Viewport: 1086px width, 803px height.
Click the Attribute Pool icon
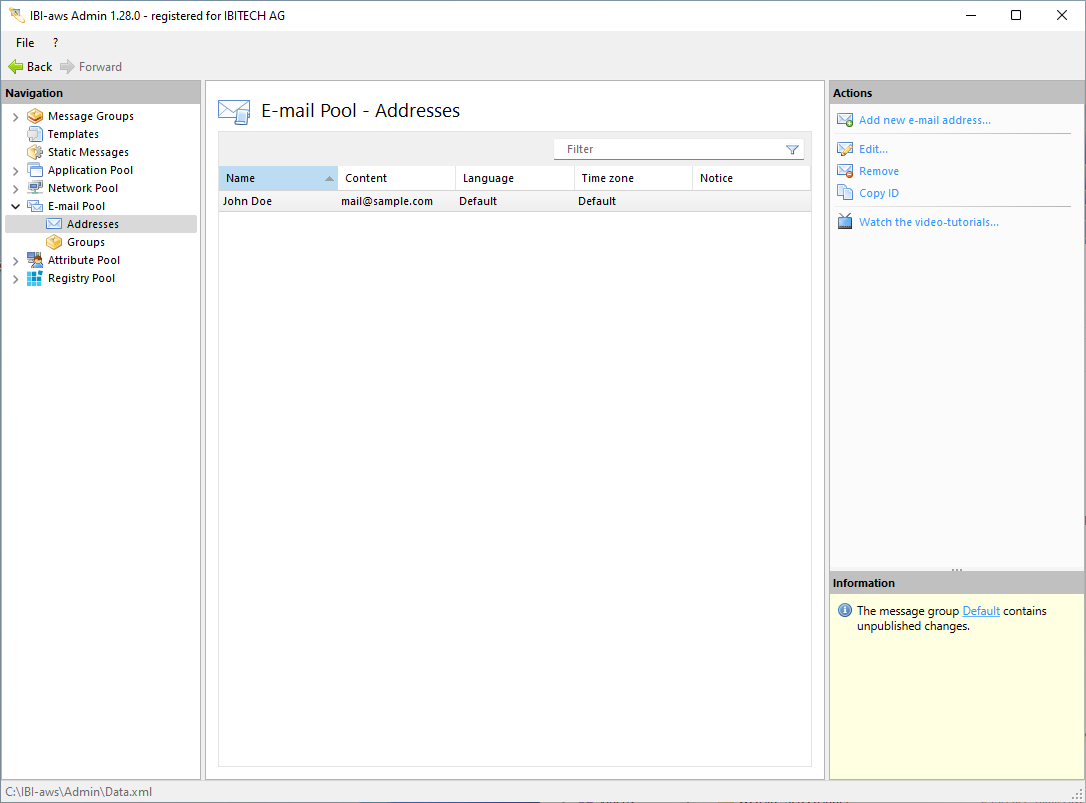[35, 260]
